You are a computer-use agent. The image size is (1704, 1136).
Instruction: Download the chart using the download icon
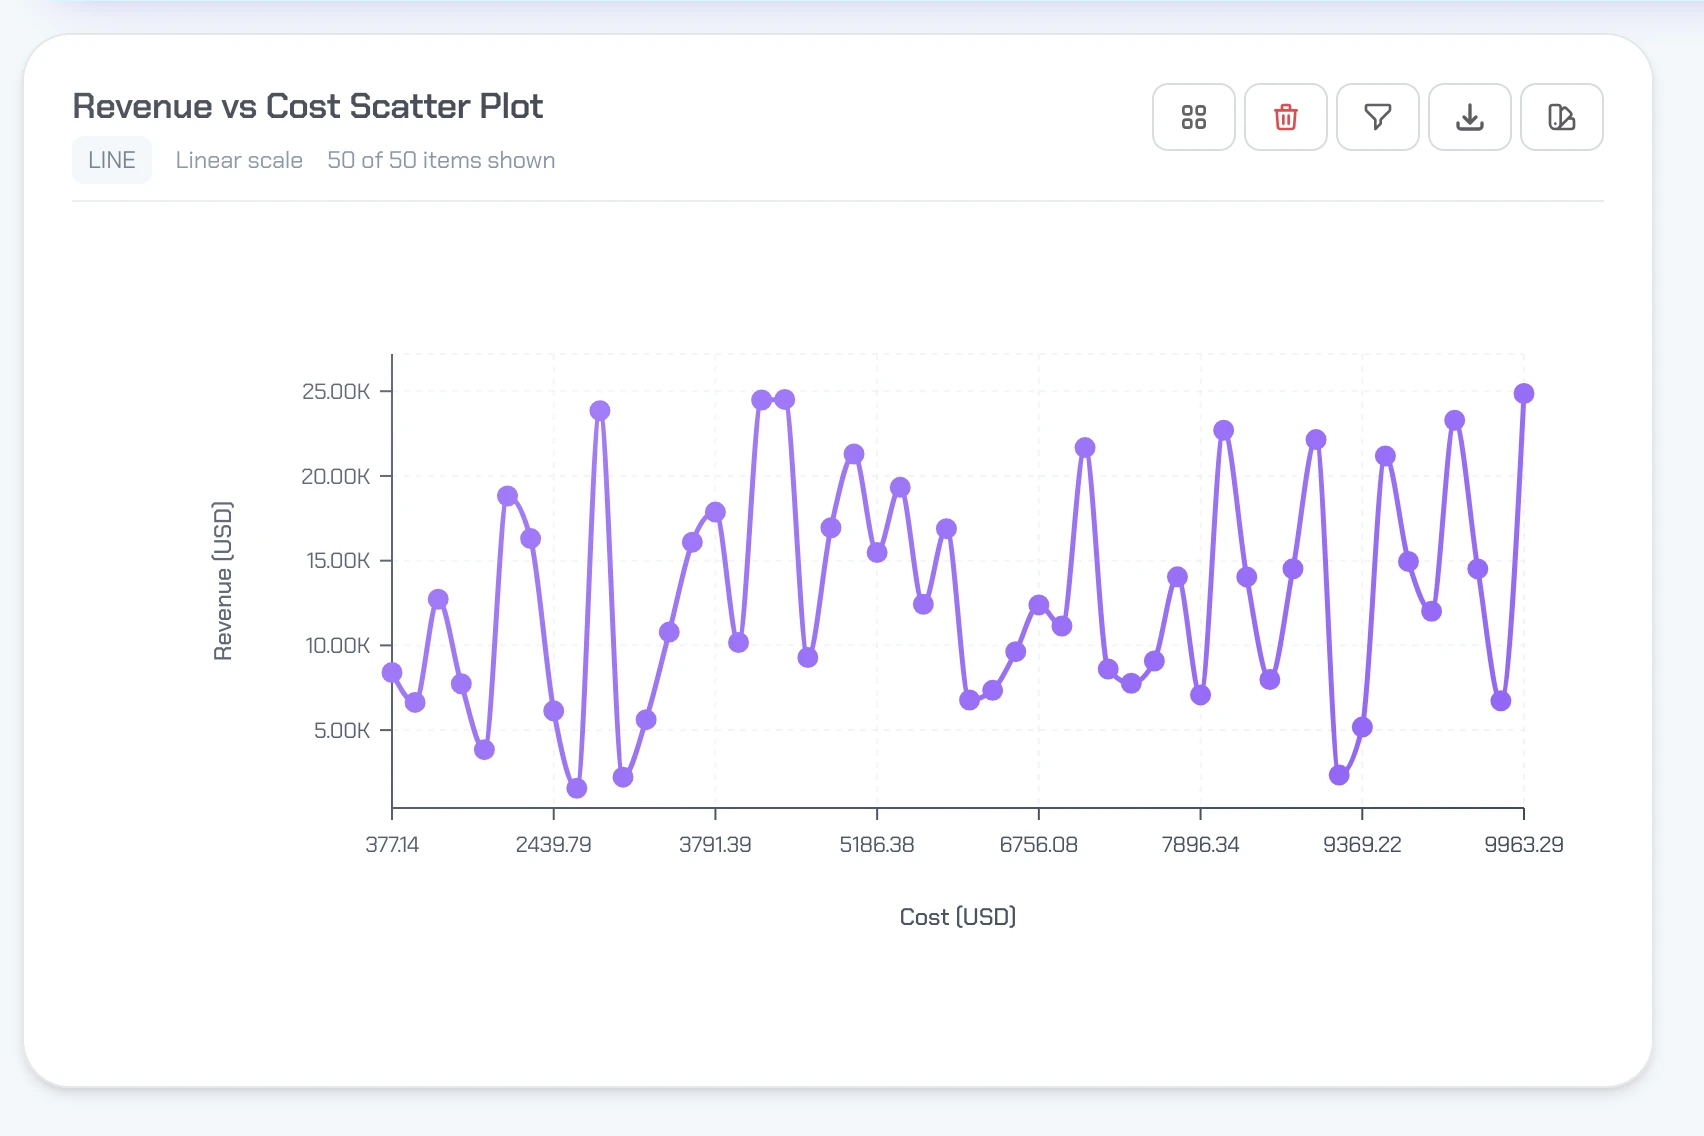click(1469, 117)
